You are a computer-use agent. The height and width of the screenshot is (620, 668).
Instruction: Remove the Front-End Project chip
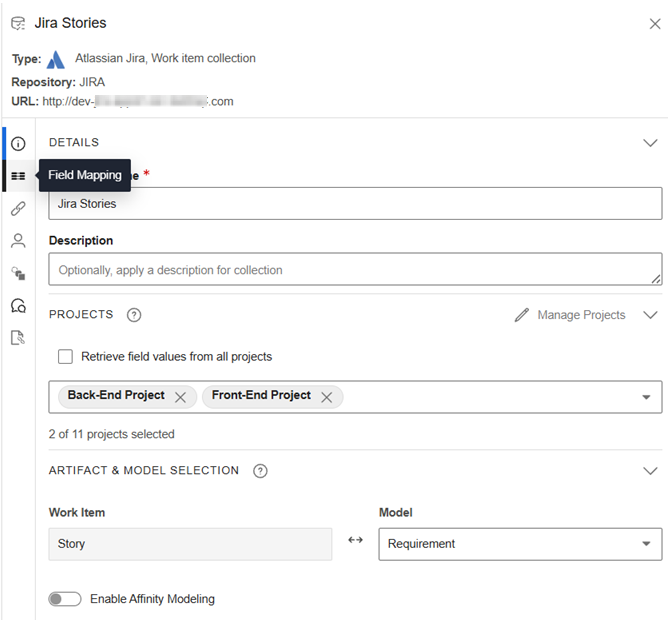(326, 397)
